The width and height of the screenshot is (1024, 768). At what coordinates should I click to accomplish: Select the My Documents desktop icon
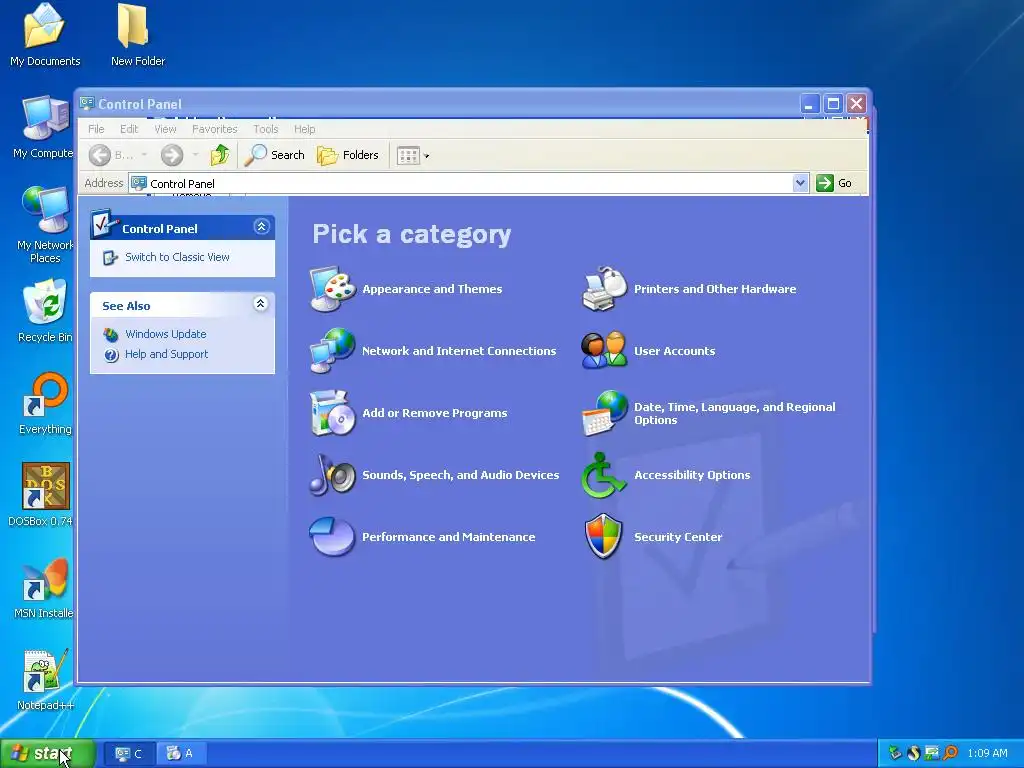click(44, 26)
